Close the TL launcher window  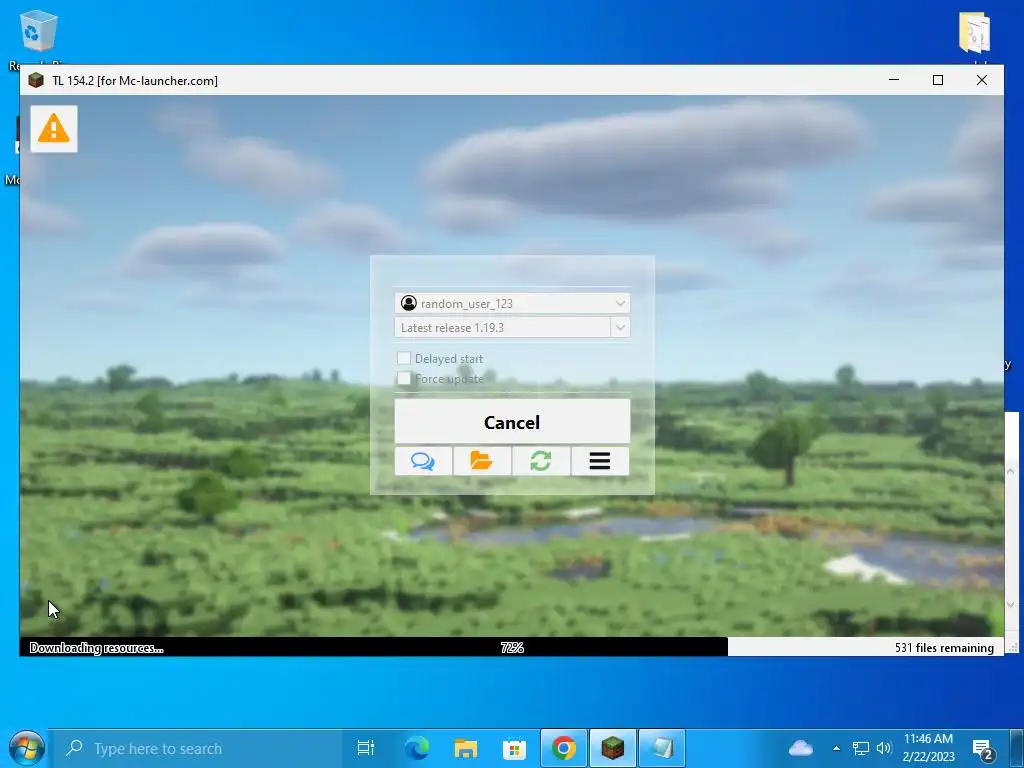tap(982, 80)
